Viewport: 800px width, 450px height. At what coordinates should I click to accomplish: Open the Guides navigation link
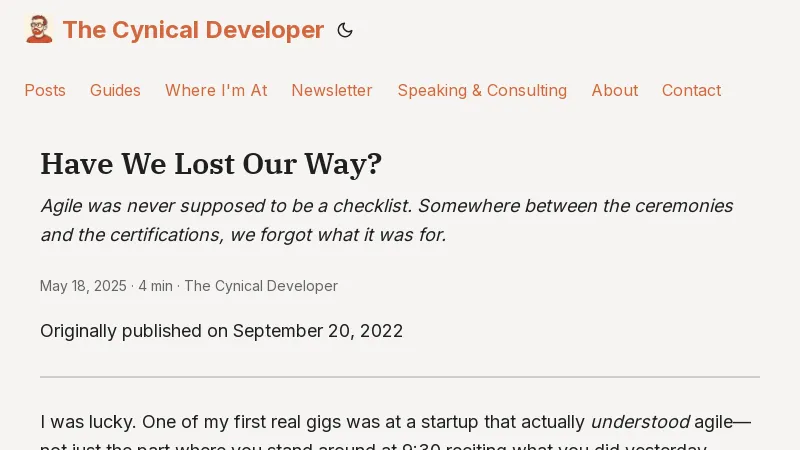[115, 90]
